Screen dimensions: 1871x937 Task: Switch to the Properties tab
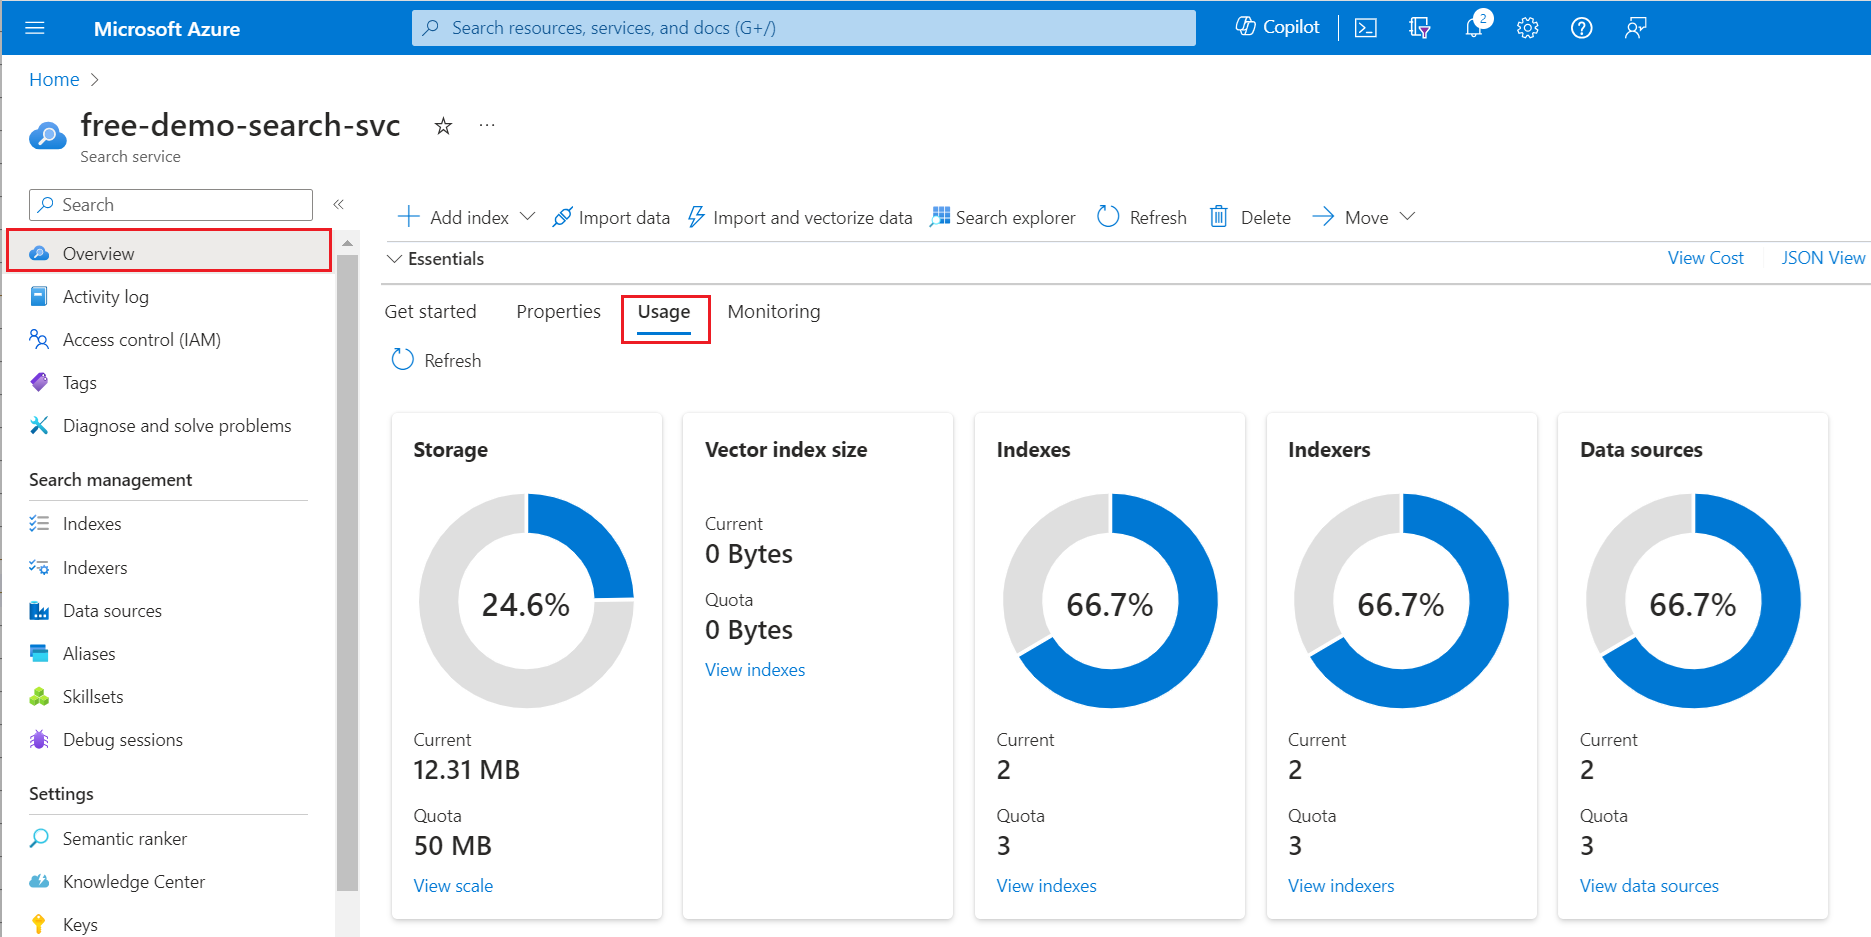click(x=558, y=312)
